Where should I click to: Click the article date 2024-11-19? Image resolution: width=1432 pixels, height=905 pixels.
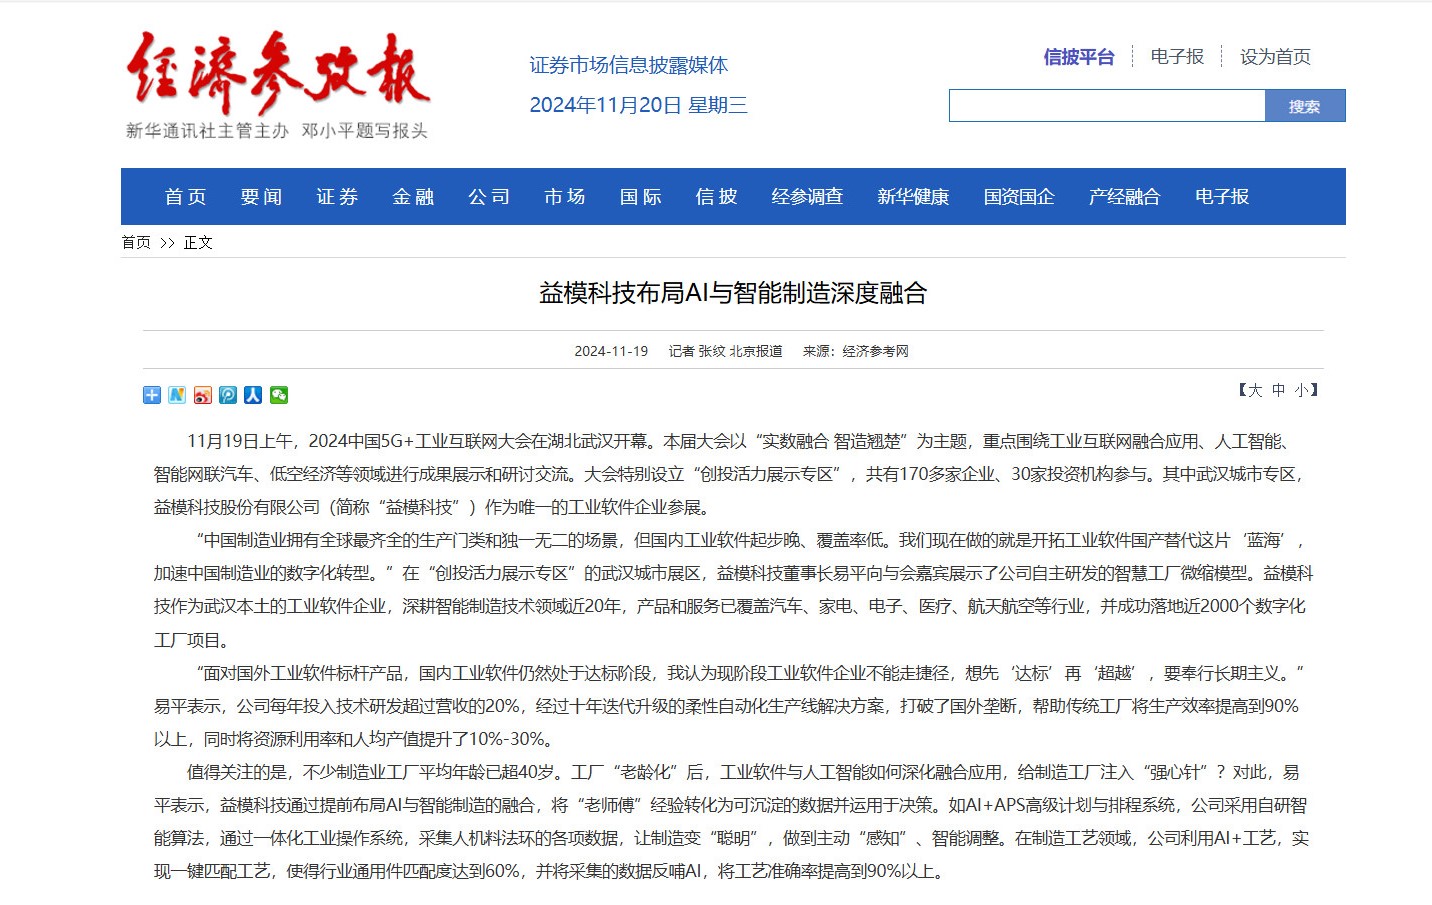point(611,351)
